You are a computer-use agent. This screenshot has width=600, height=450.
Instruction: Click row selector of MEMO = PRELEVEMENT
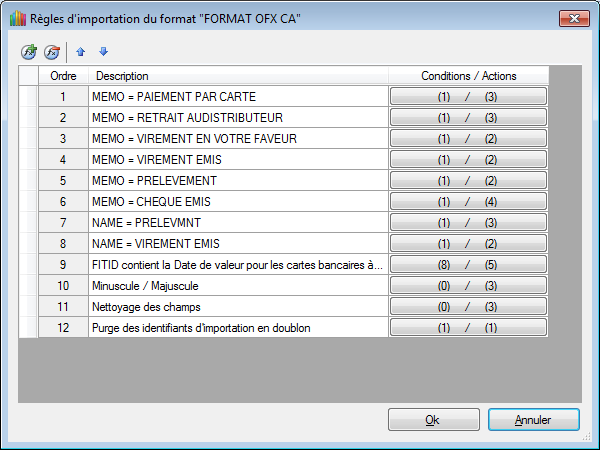click(x=28, y=181)
